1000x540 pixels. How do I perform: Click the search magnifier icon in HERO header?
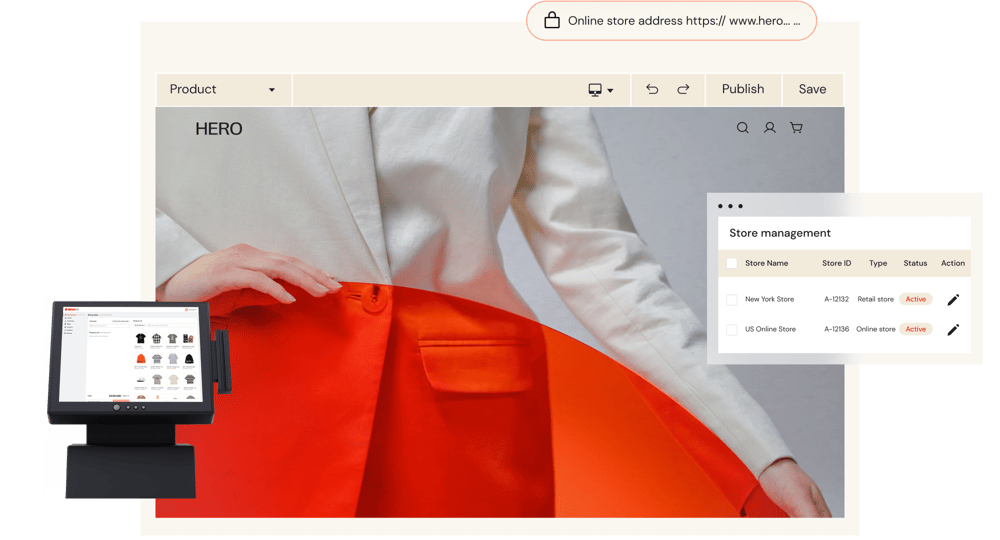pyautogui.click(x=742, y=128)
